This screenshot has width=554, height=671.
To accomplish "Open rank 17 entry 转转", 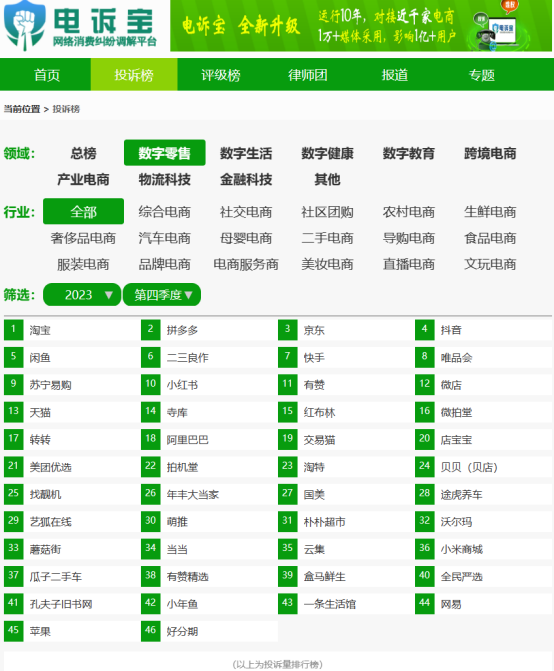I will 71,439.
